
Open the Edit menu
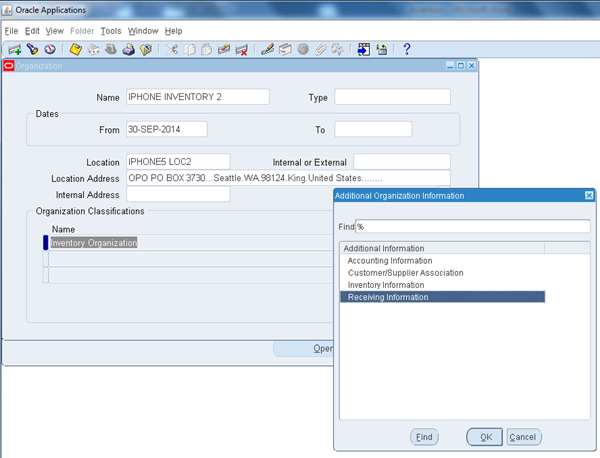click(x=32, y=31)
